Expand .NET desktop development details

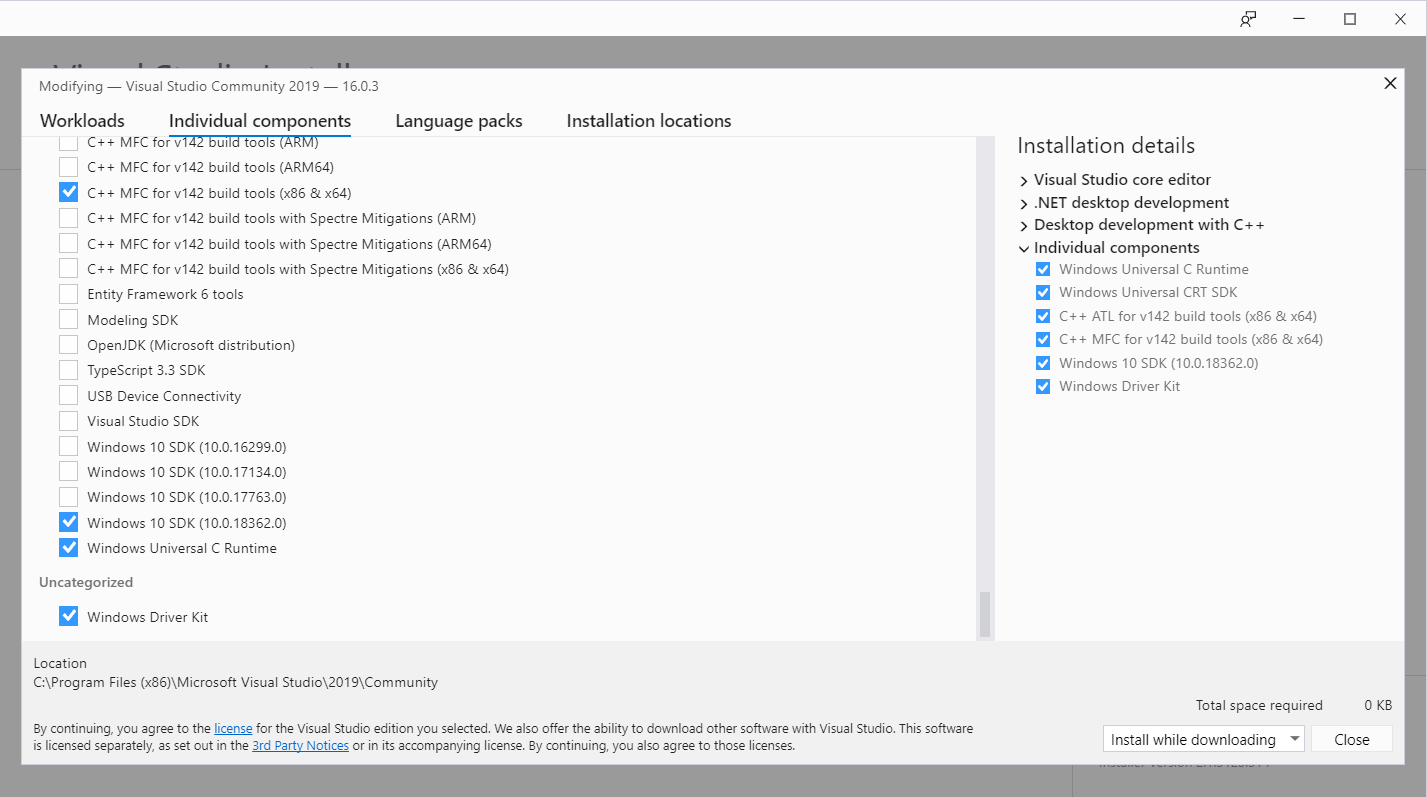[x=1024, y=203]
